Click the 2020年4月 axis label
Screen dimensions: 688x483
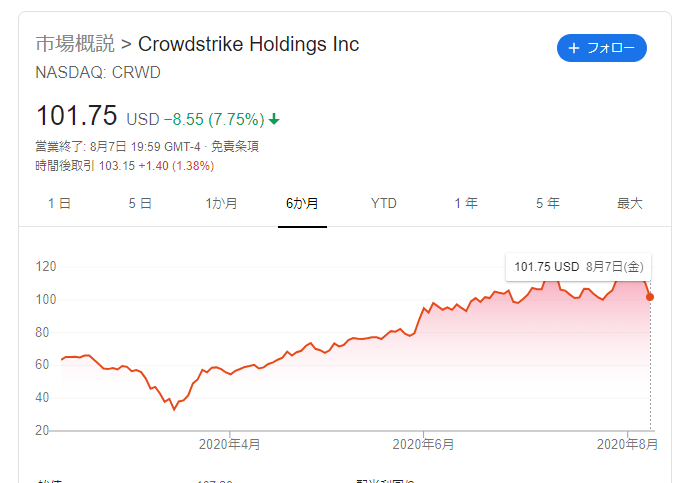tap(229, 444)
